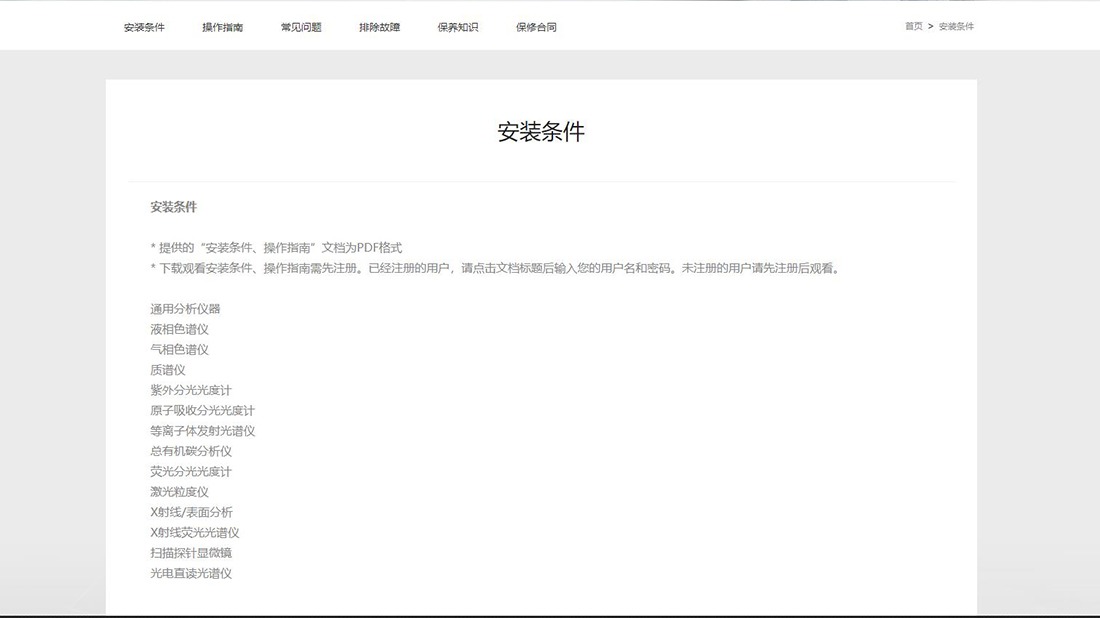Click 扫描探针显微镜 link

click(191, 553)
